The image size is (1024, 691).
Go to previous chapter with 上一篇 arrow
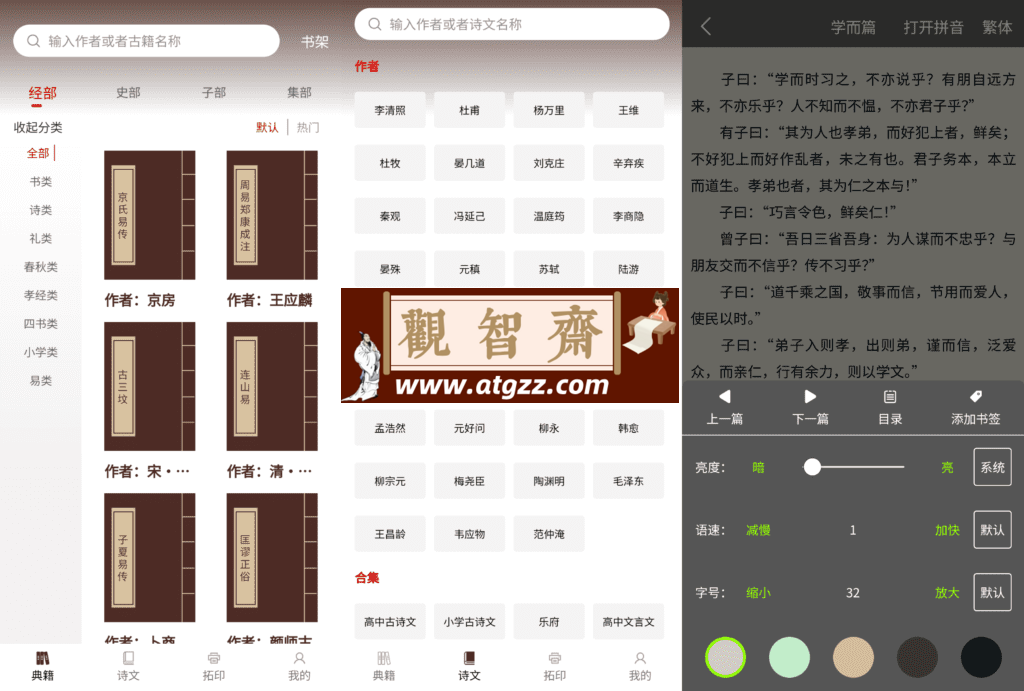tap(724, 396)
